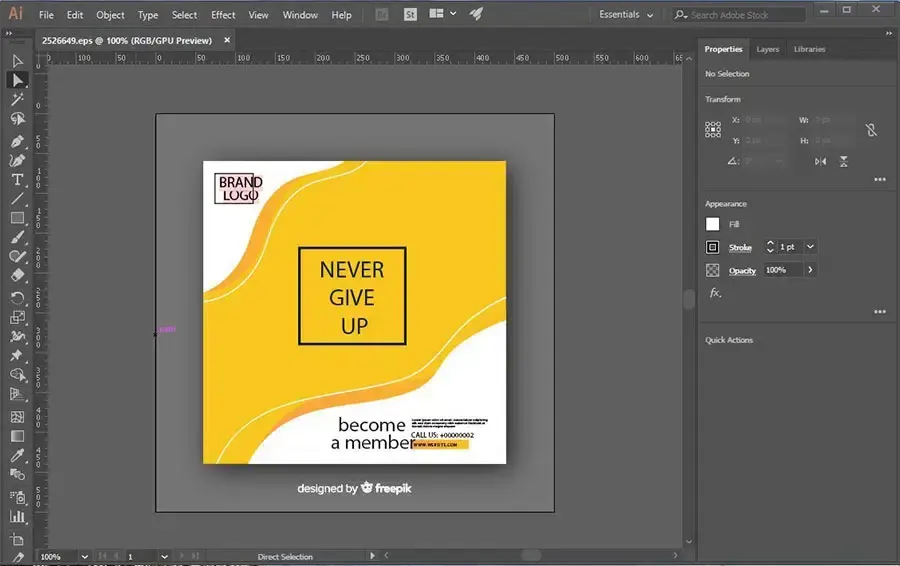Open the Help menu
900x566 pixels.
(341, 15)
